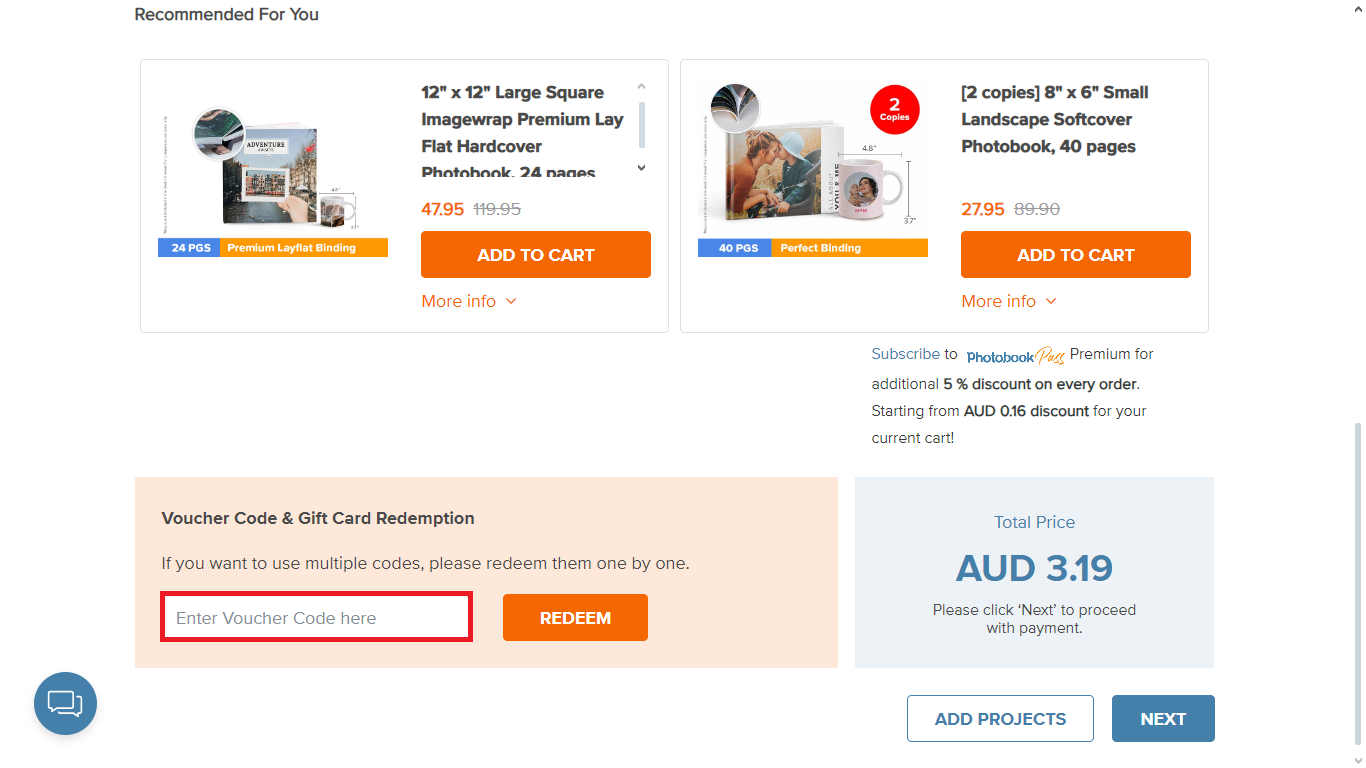Click the Photobook Plus logo
The width and height of the screenshot is (1366, 768).
tap(1015, 355)
